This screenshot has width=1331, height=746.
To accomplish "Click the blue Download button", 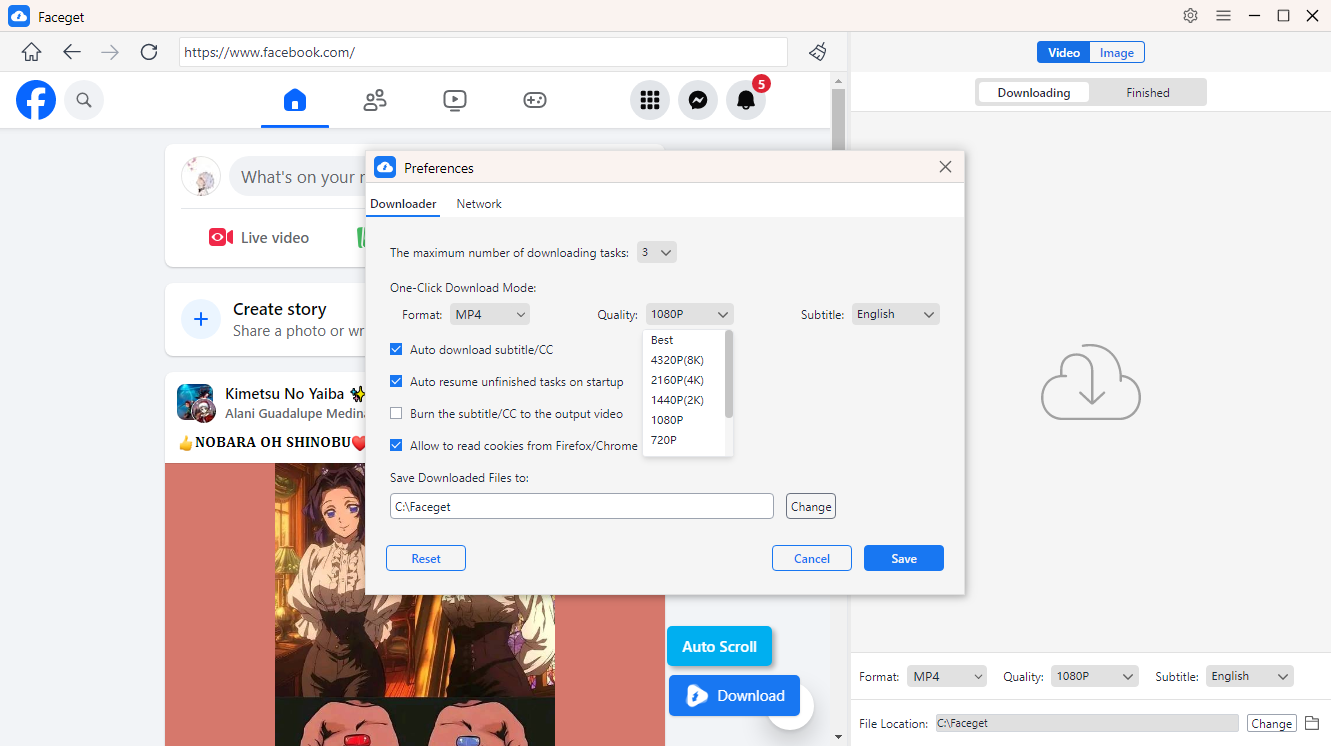I will tap(734, 696).
